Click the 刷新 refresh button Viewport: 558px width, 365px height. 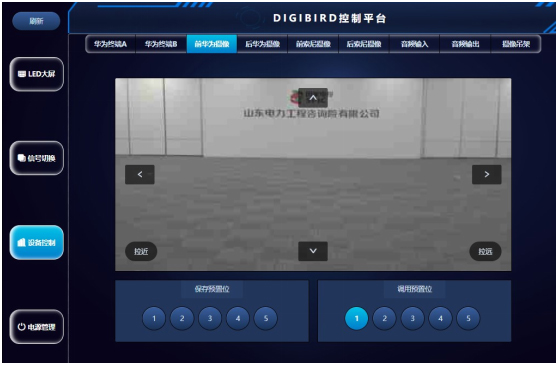click(36, 21)
